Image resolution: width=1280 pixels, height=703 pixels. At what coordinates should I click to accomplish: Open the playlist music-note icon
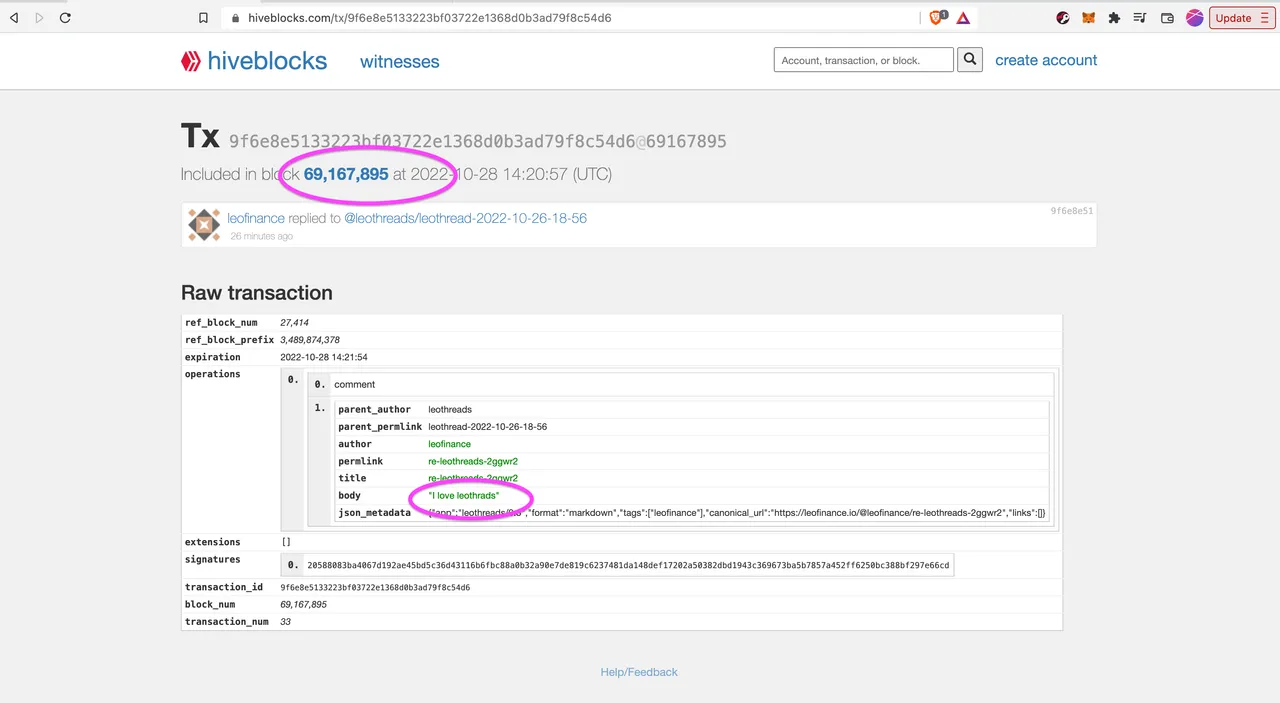pos(1141,18)
